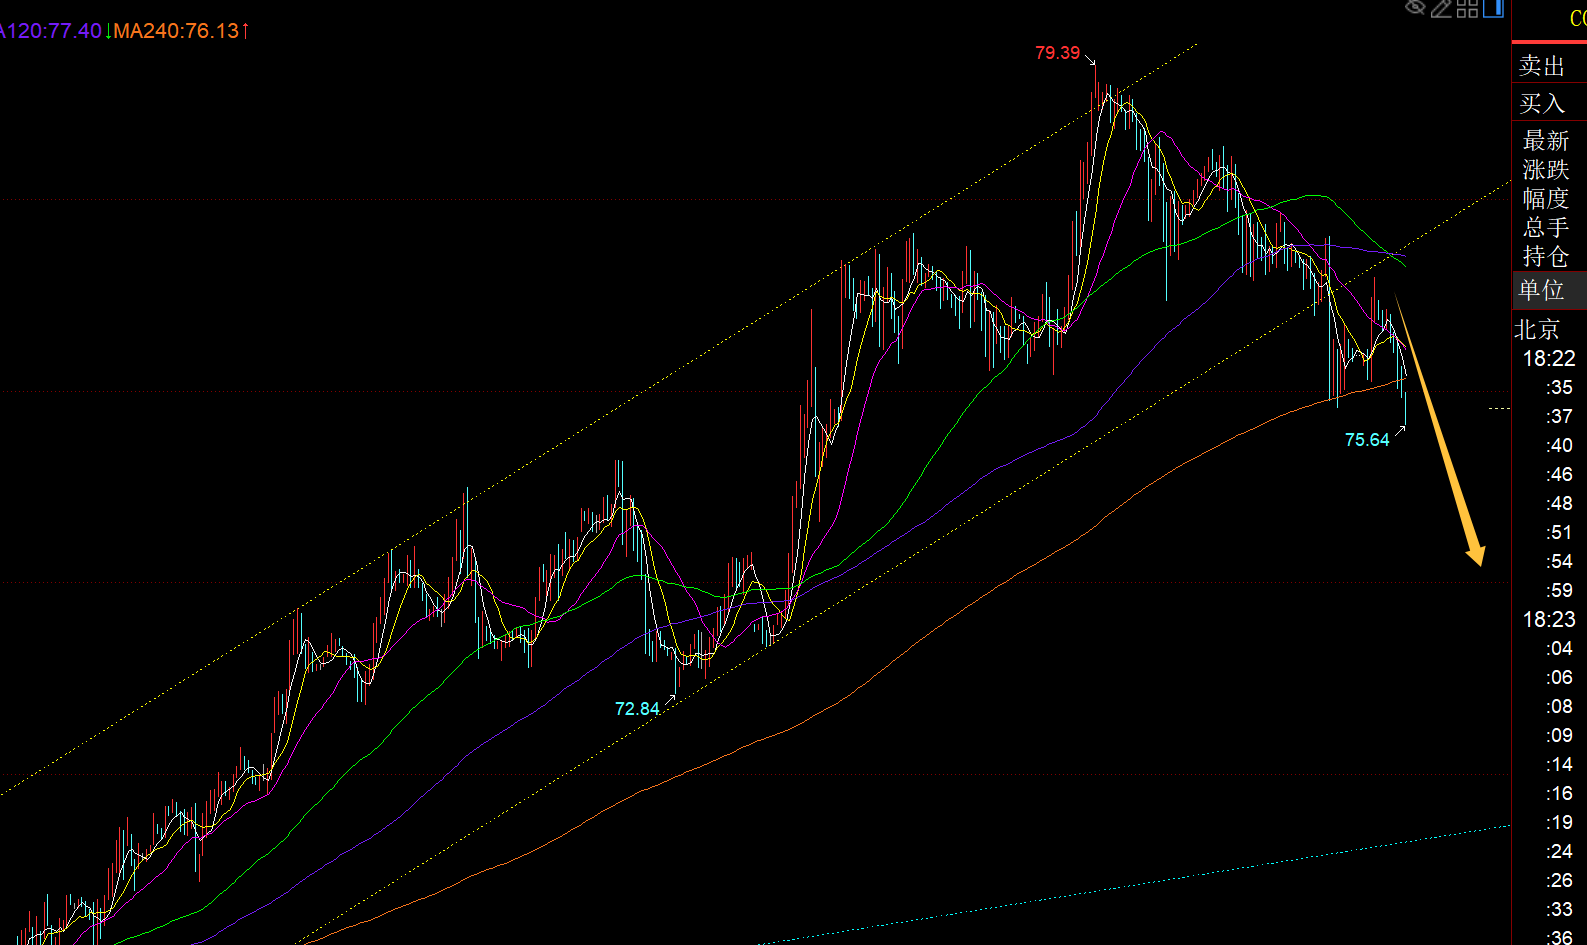The width and height of the screenshot is (1587, 945).
Task: Select the 总手 field label
Action: pyautogui.click(x=1546, y=228)
